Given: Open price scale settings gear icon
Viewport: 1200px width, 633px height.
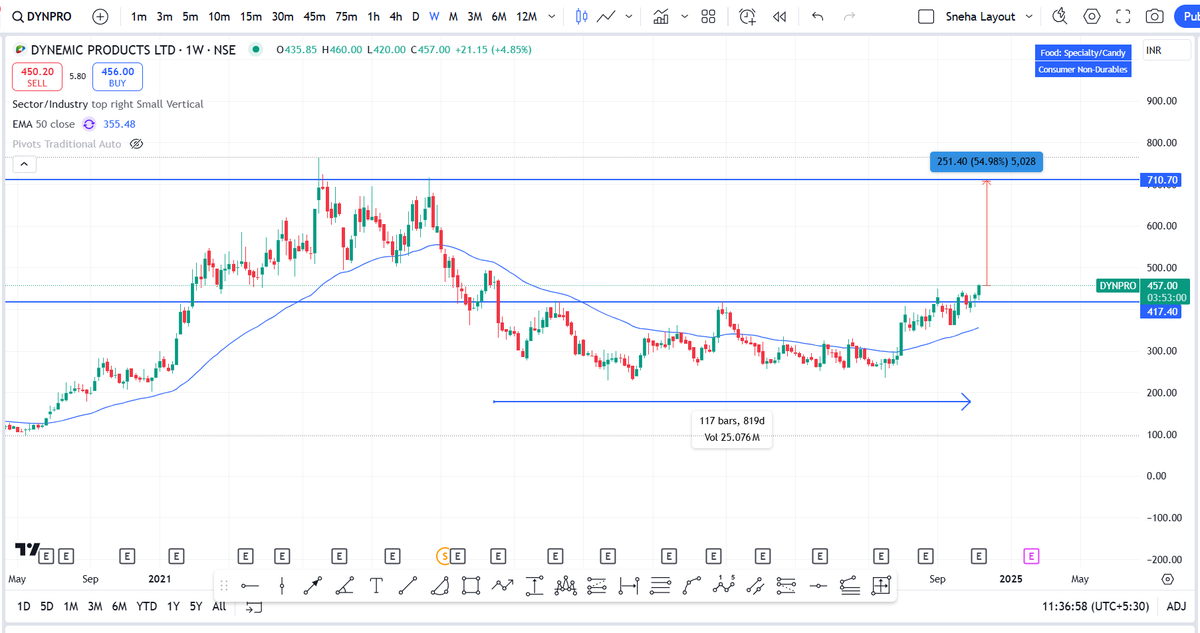Looking at the screenshot, I should [x=1168, y=579].
